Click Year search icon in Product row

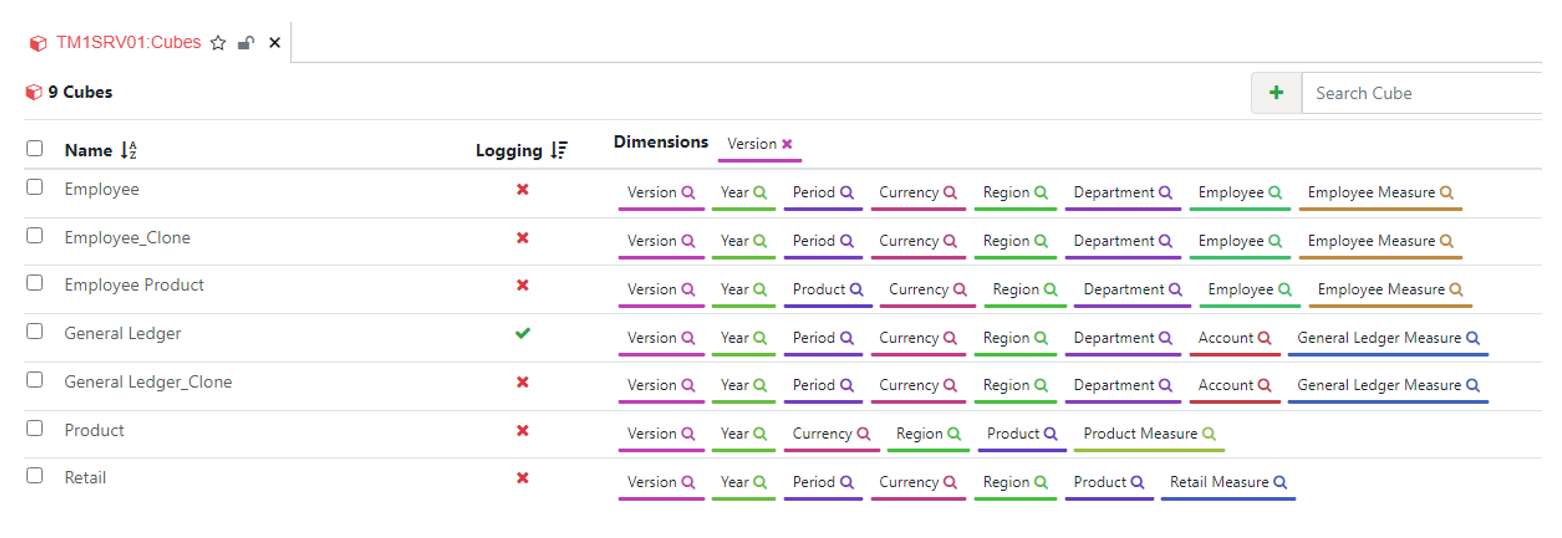tap(760, 434)
